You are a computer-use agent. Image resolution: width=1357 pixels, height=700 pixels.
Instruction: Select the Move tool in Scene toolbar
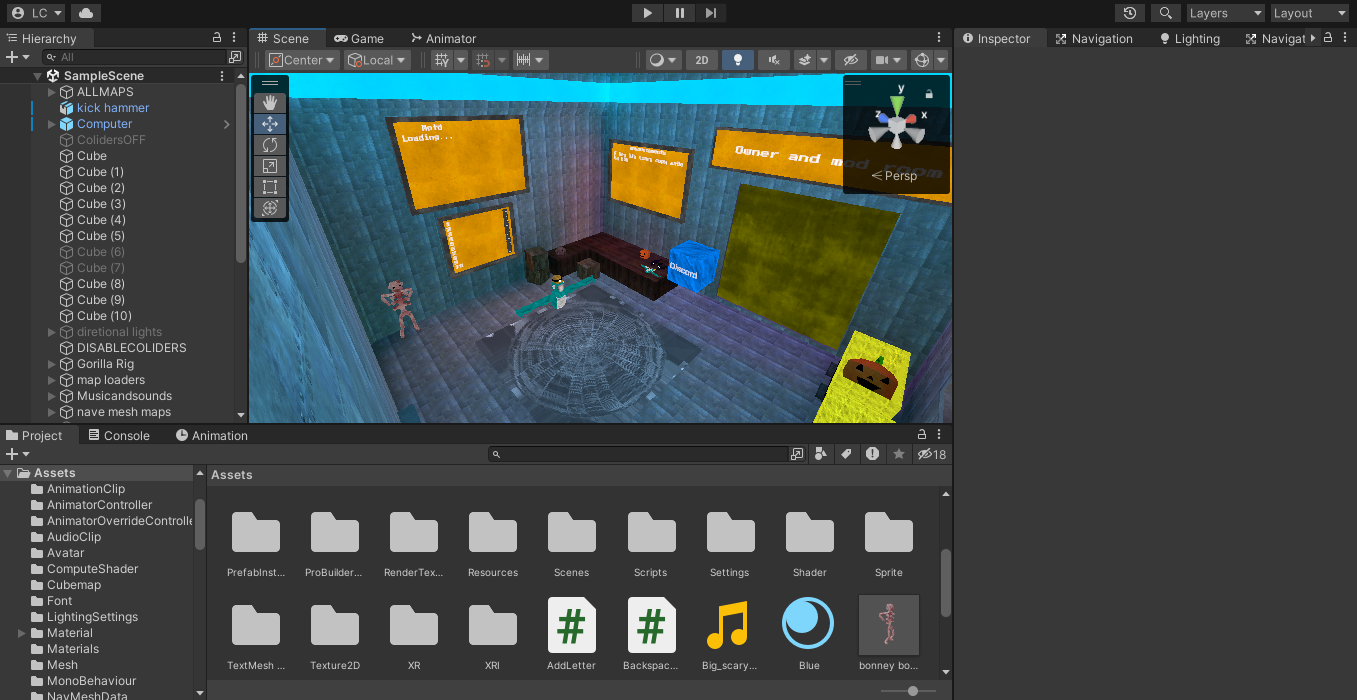coord(269,124)
